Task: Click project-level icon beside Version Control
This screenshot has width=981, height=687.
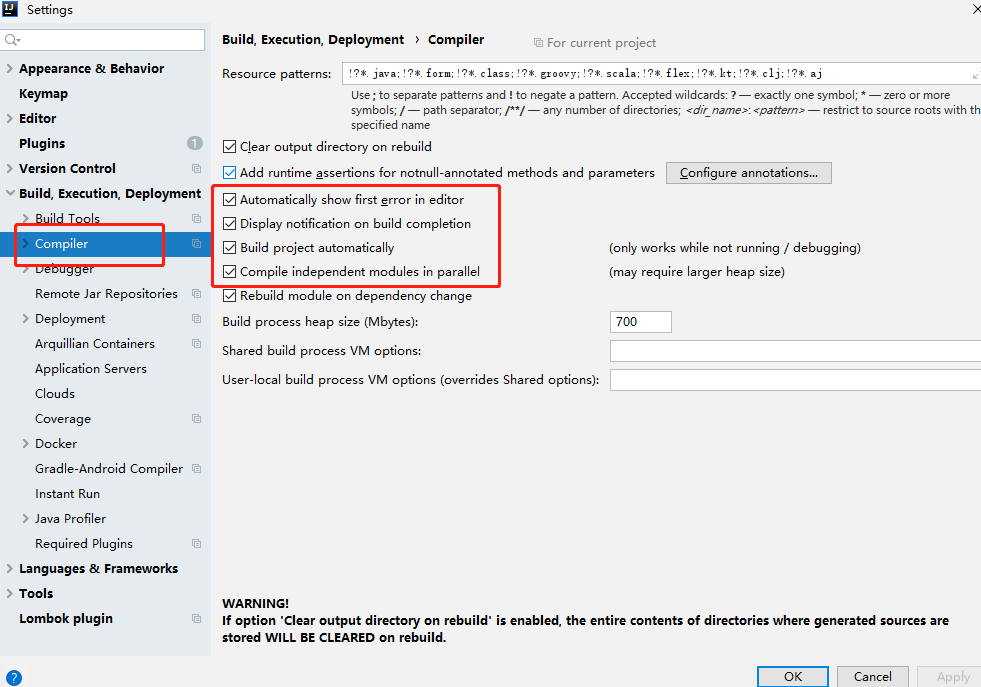Action: pyautogui.click(x=196, y=168)
